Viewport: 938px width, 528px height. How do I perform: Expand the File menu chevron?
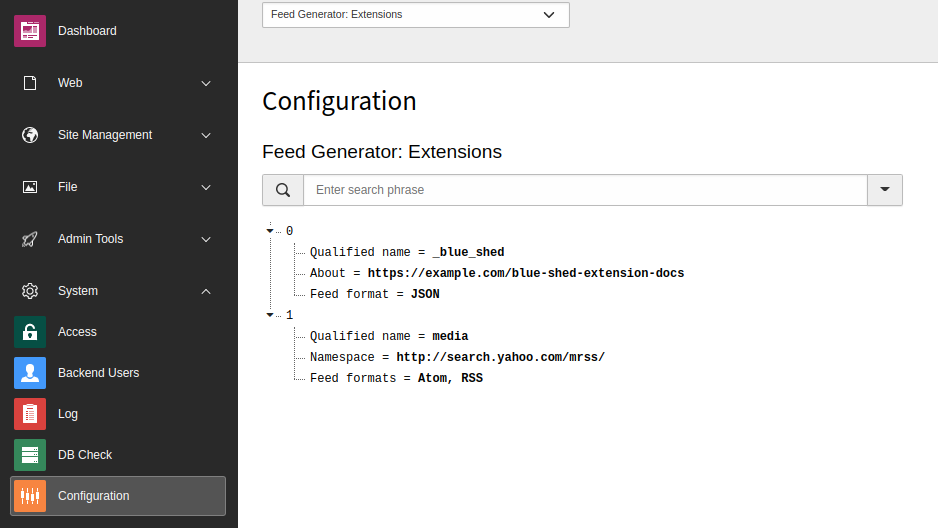pyautogui.click(x=206, y=187)
